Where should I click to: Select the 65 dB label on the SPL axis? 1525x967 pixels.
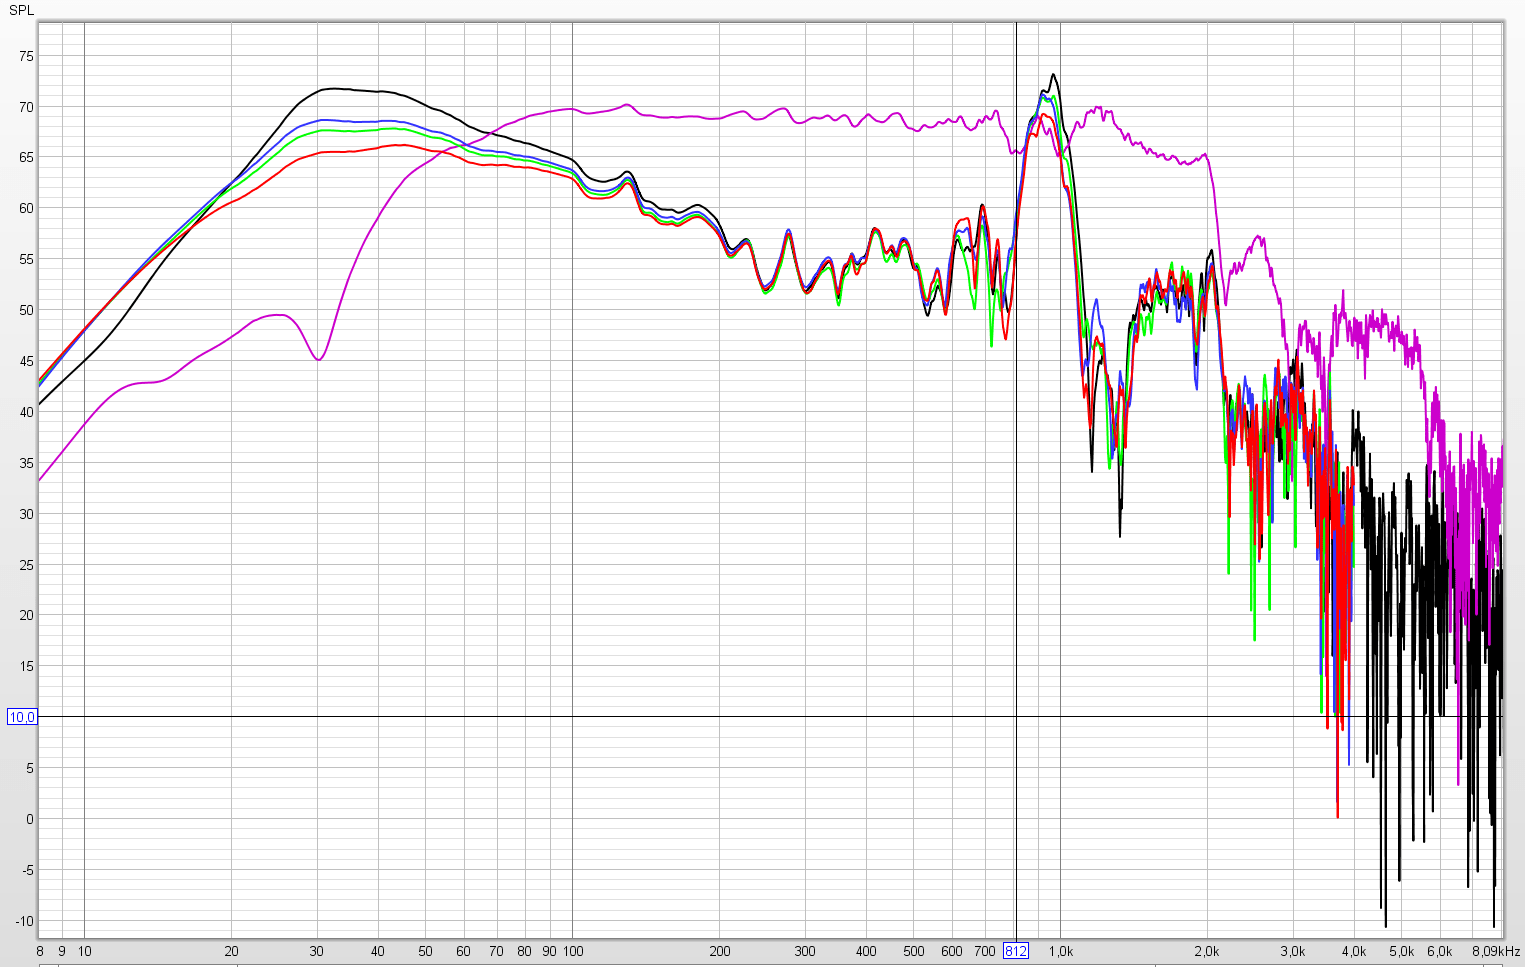coord(26,158)
